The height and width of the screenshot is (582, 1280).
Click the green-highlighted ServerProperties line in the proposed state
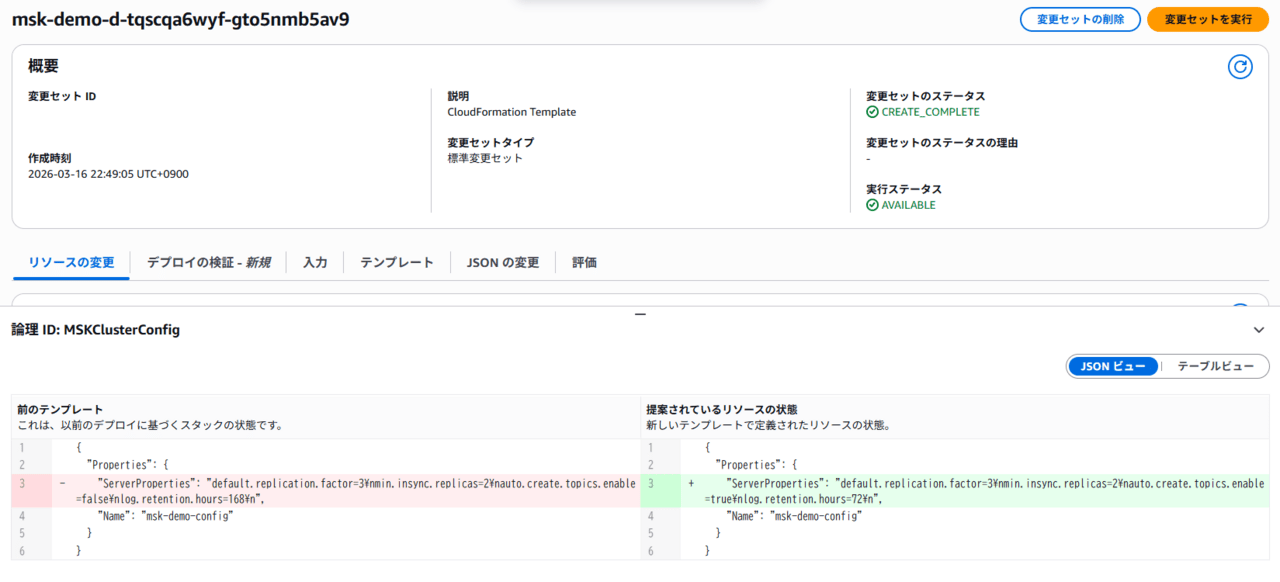pos(970,490)
